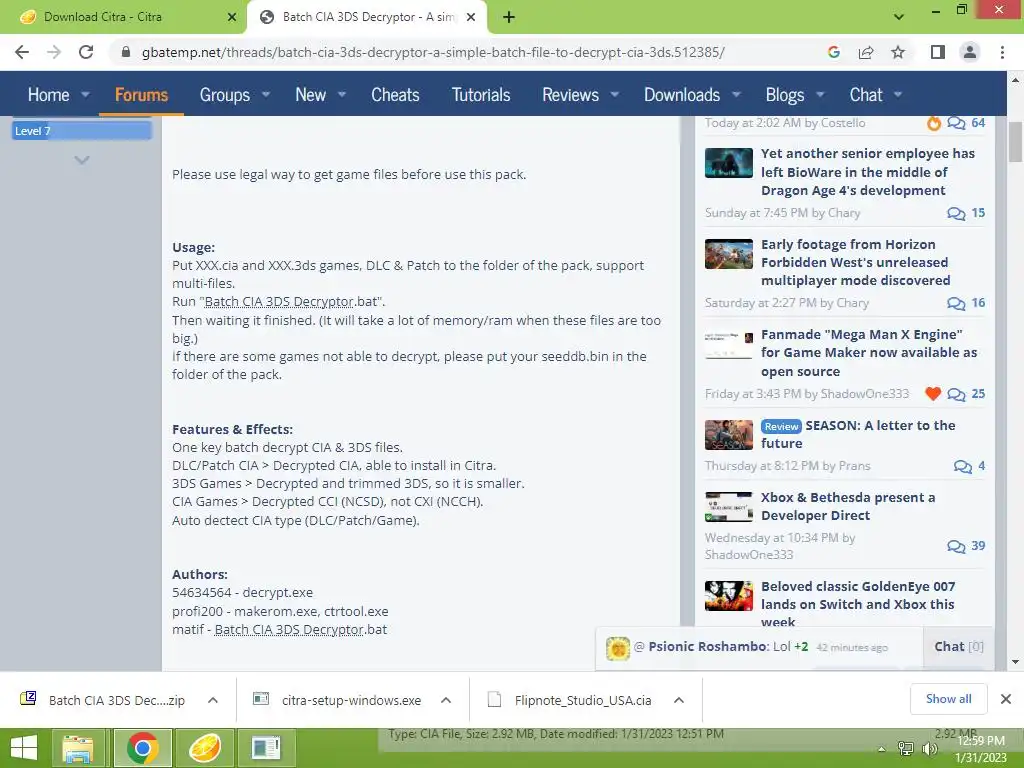The image size is (1024, 768).
Task: Expand the Chat nav dropdown arrow
Action: click(898, 95)
